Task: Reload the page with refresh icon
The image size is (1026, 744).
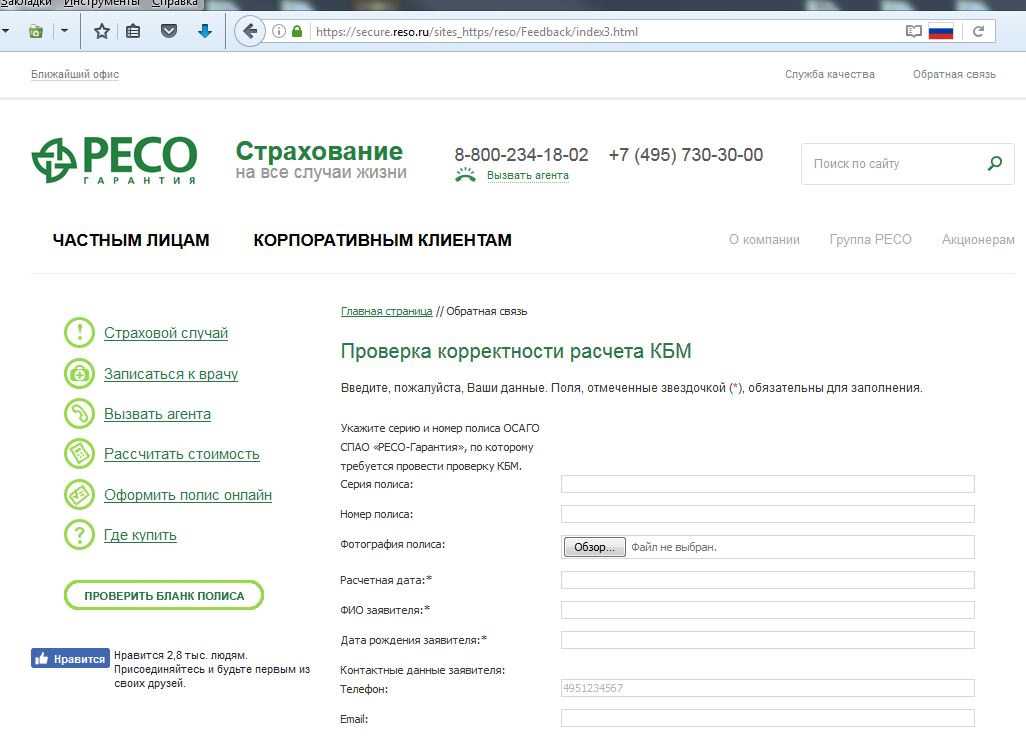Action: point(978,31)
